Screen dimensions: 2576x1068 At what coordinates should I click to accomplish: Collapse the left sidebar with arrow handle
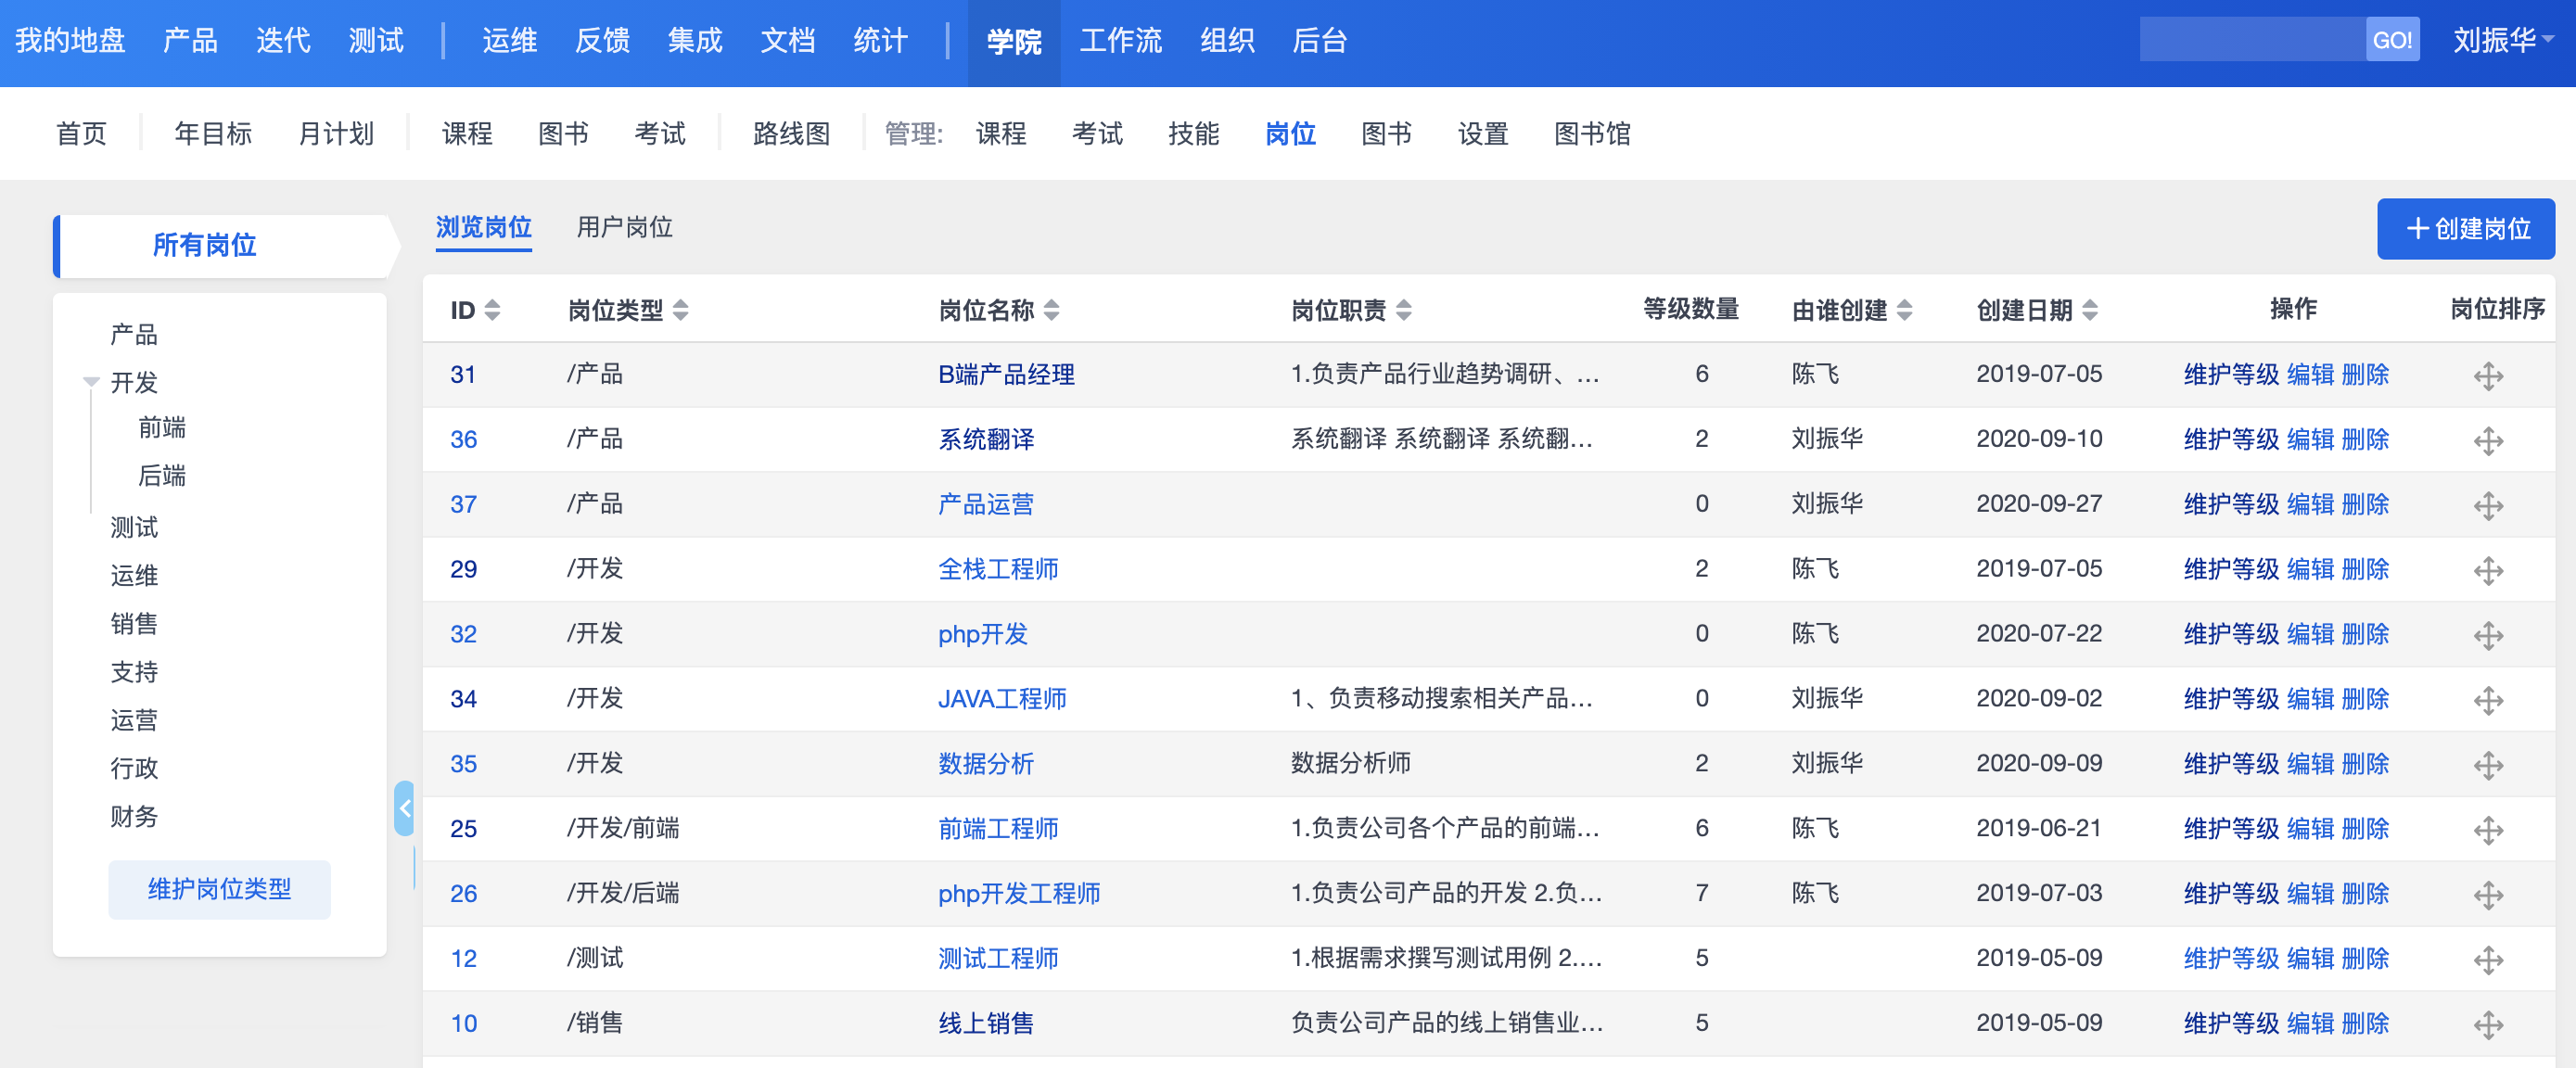point(404,808)
